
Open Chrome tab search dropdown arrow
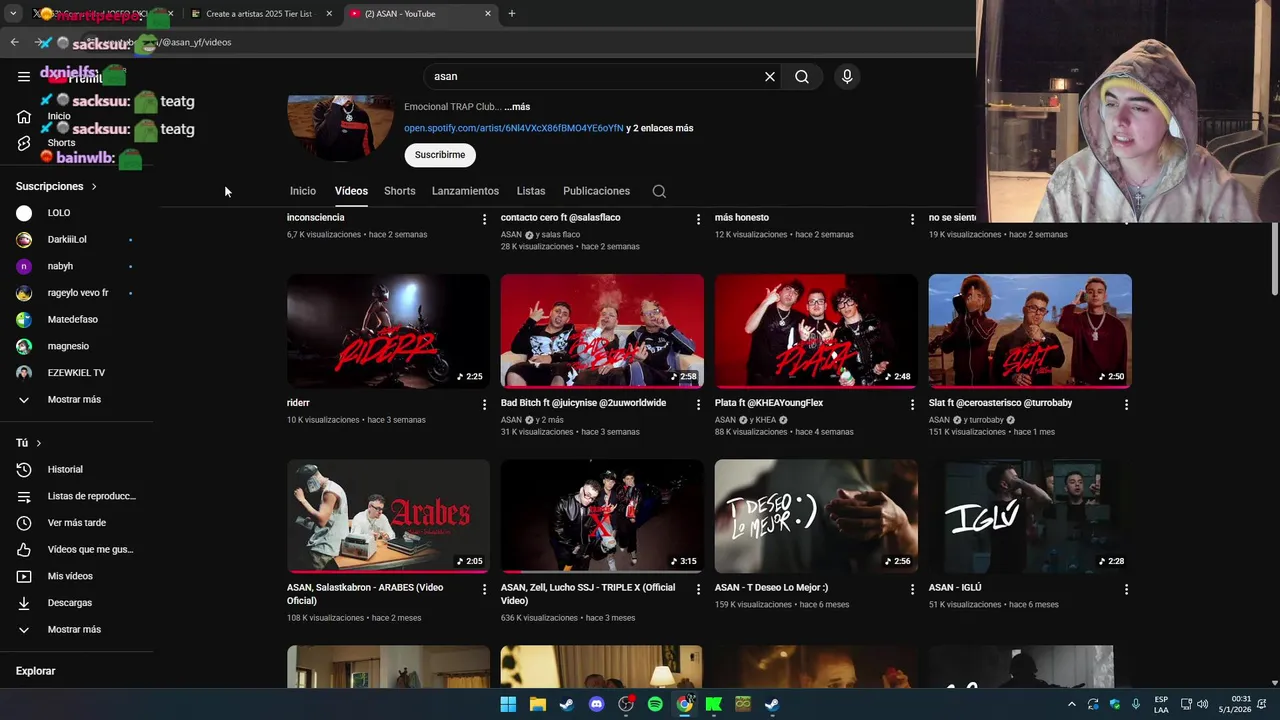[x=13, y=14]
